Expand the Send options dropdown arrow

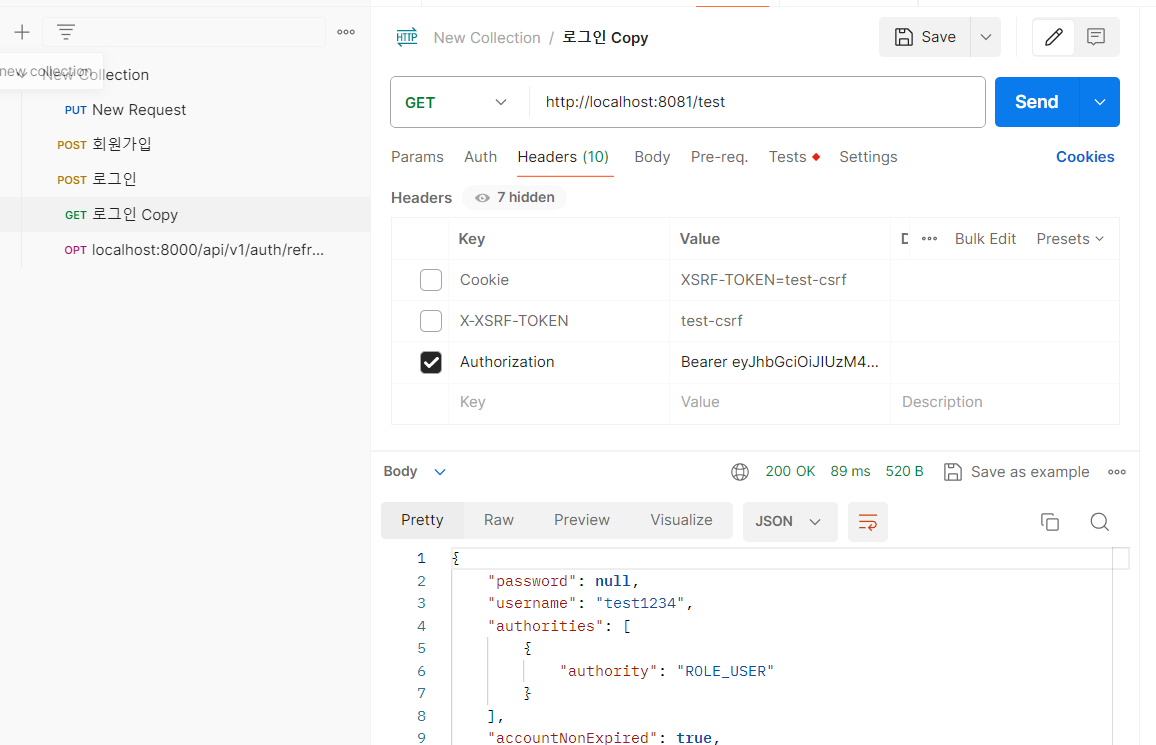(1099, 102)
